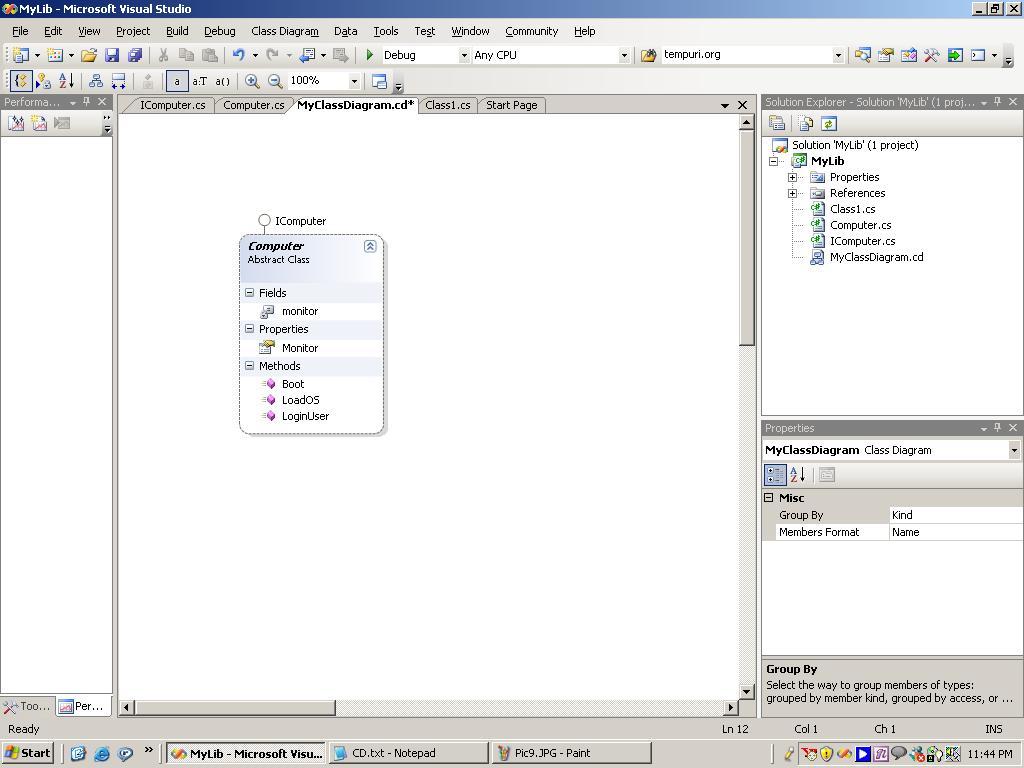The height and width of the screenshot is (768, 1024).
Task: Expand the Properties node in Solution Explorer
Action: [792, 177]
